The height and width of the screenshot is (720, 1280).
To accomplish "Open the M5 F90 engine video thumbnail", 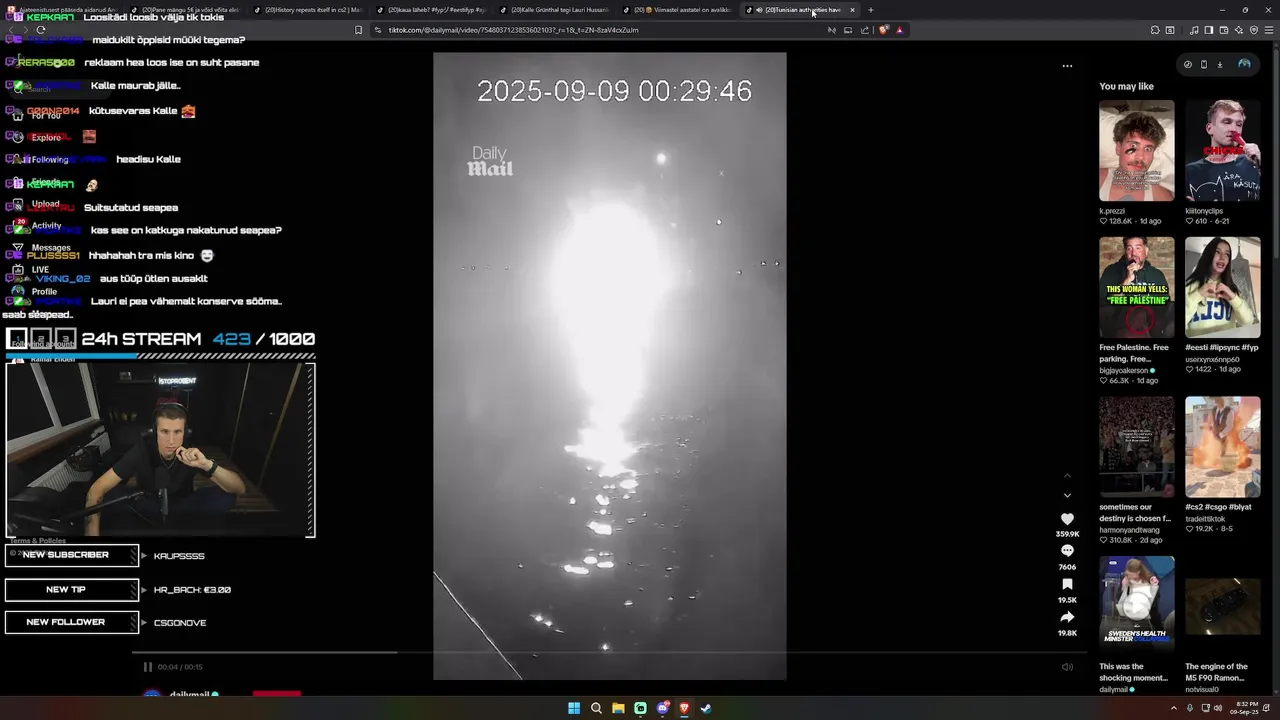I will click(1223, 607).
